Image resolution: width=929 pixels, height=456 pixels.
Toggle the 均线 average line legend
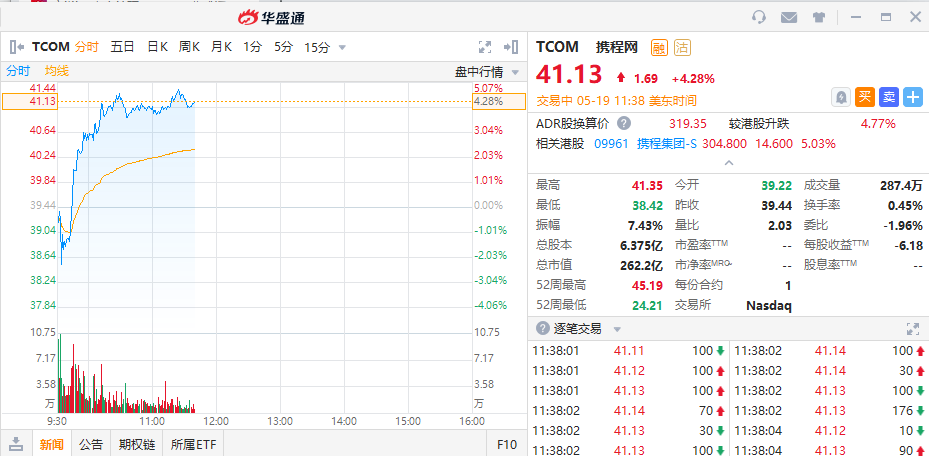(57, 71)
